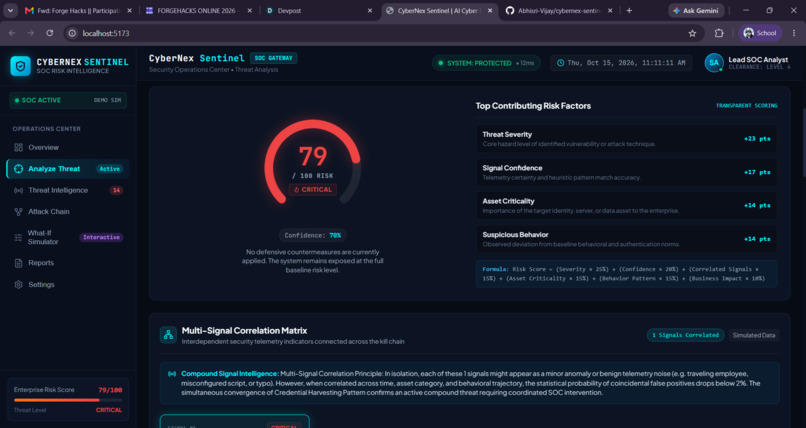The height and width of the screenshot is (428, 806).
Task: Select the Asset Criticality risk factor row
Action: (626, 206)
